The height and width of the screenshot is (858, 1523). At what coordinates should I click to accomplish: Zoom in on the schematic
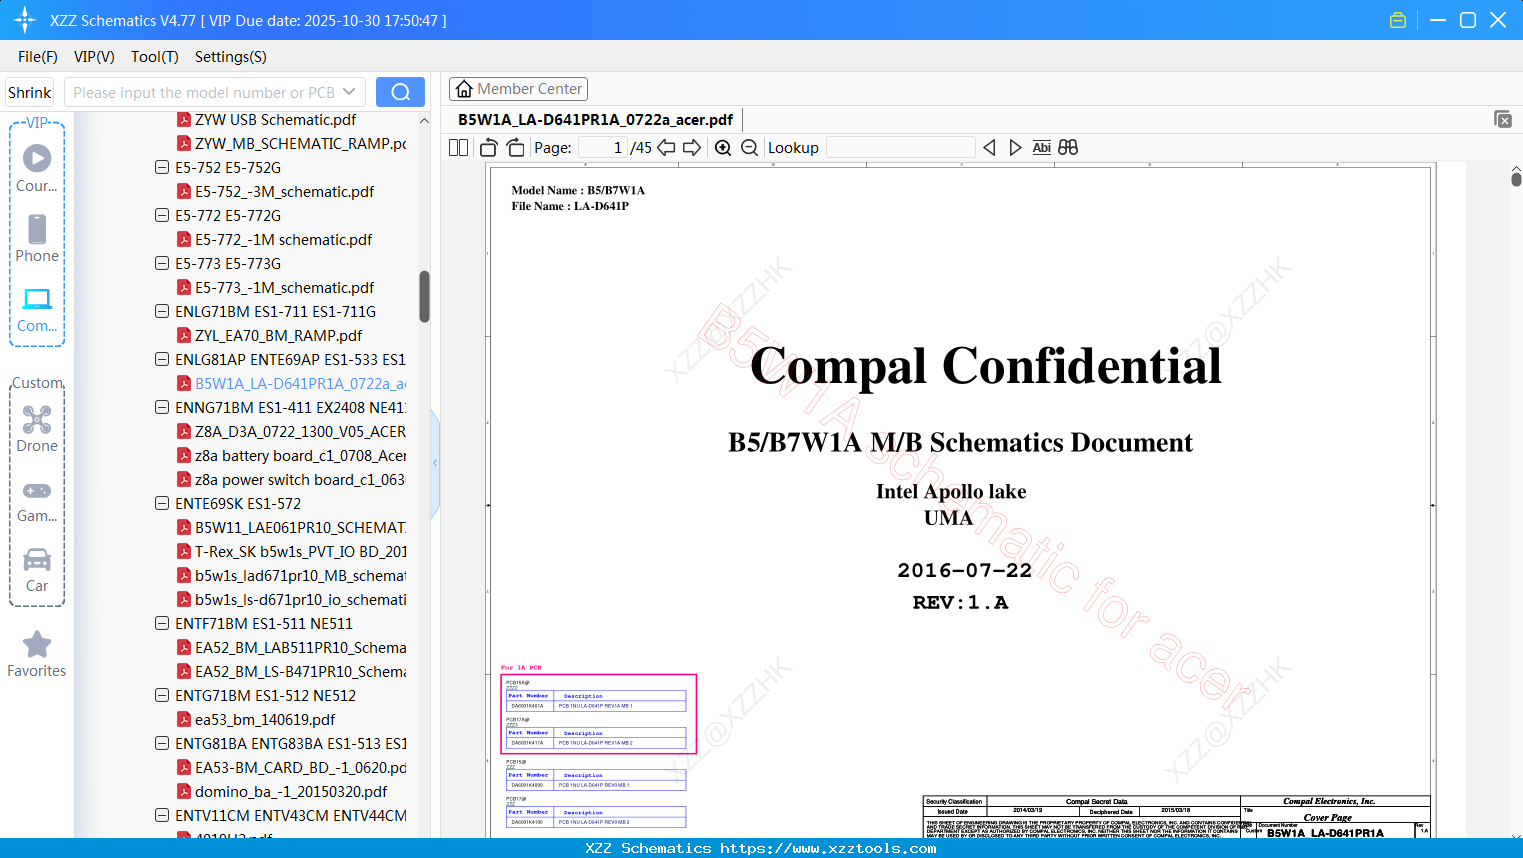click(723, 147)
